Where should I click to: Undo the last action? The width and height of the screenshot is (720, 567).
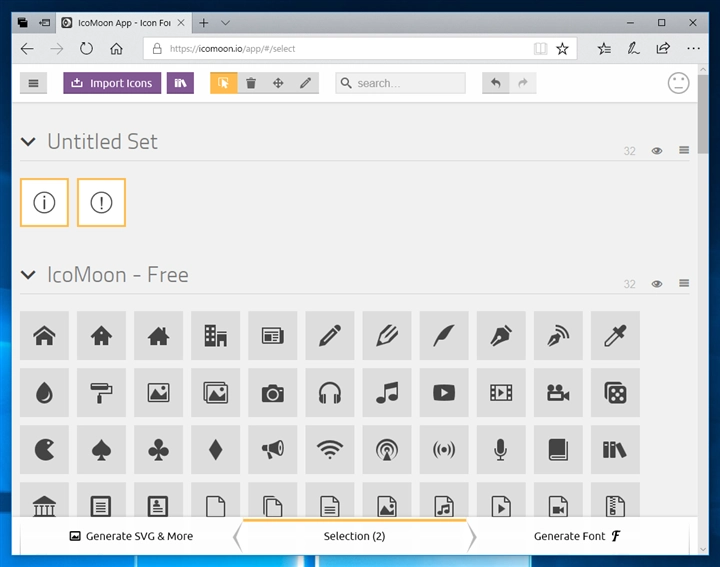coord(495,83)
